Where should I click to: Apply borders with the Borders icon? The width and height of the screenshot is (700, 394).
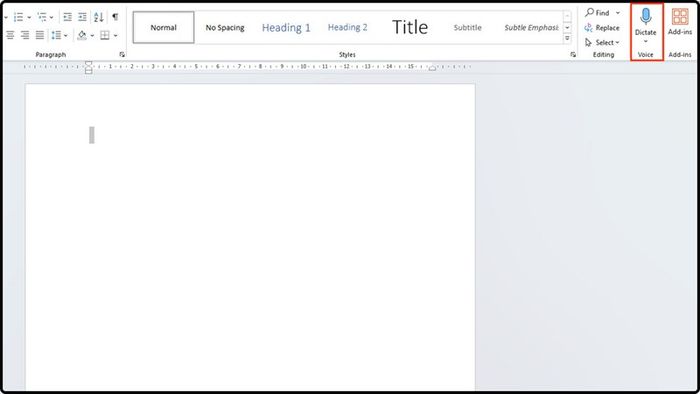tap(104, 35)
